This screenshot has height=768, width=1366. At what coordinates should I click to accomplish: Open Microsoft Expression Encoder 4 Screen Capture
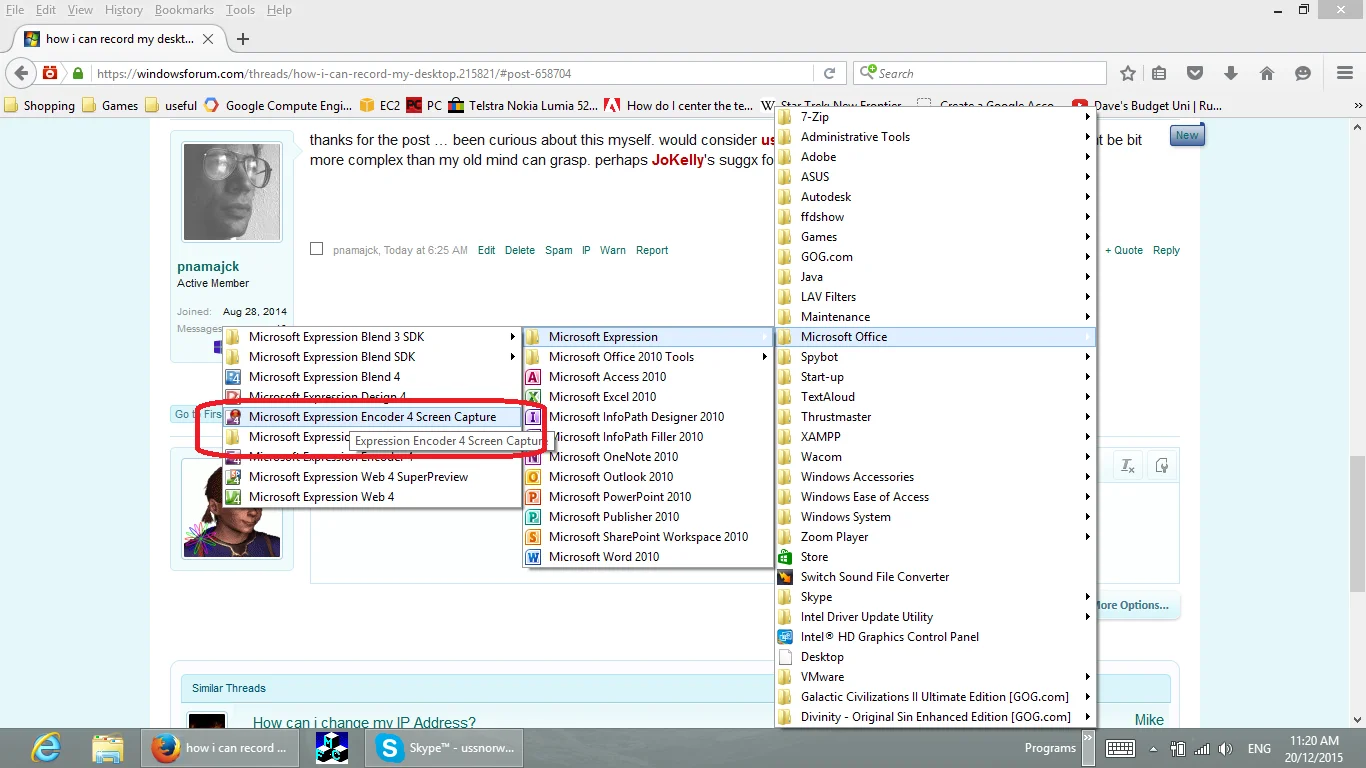(373, 417)
